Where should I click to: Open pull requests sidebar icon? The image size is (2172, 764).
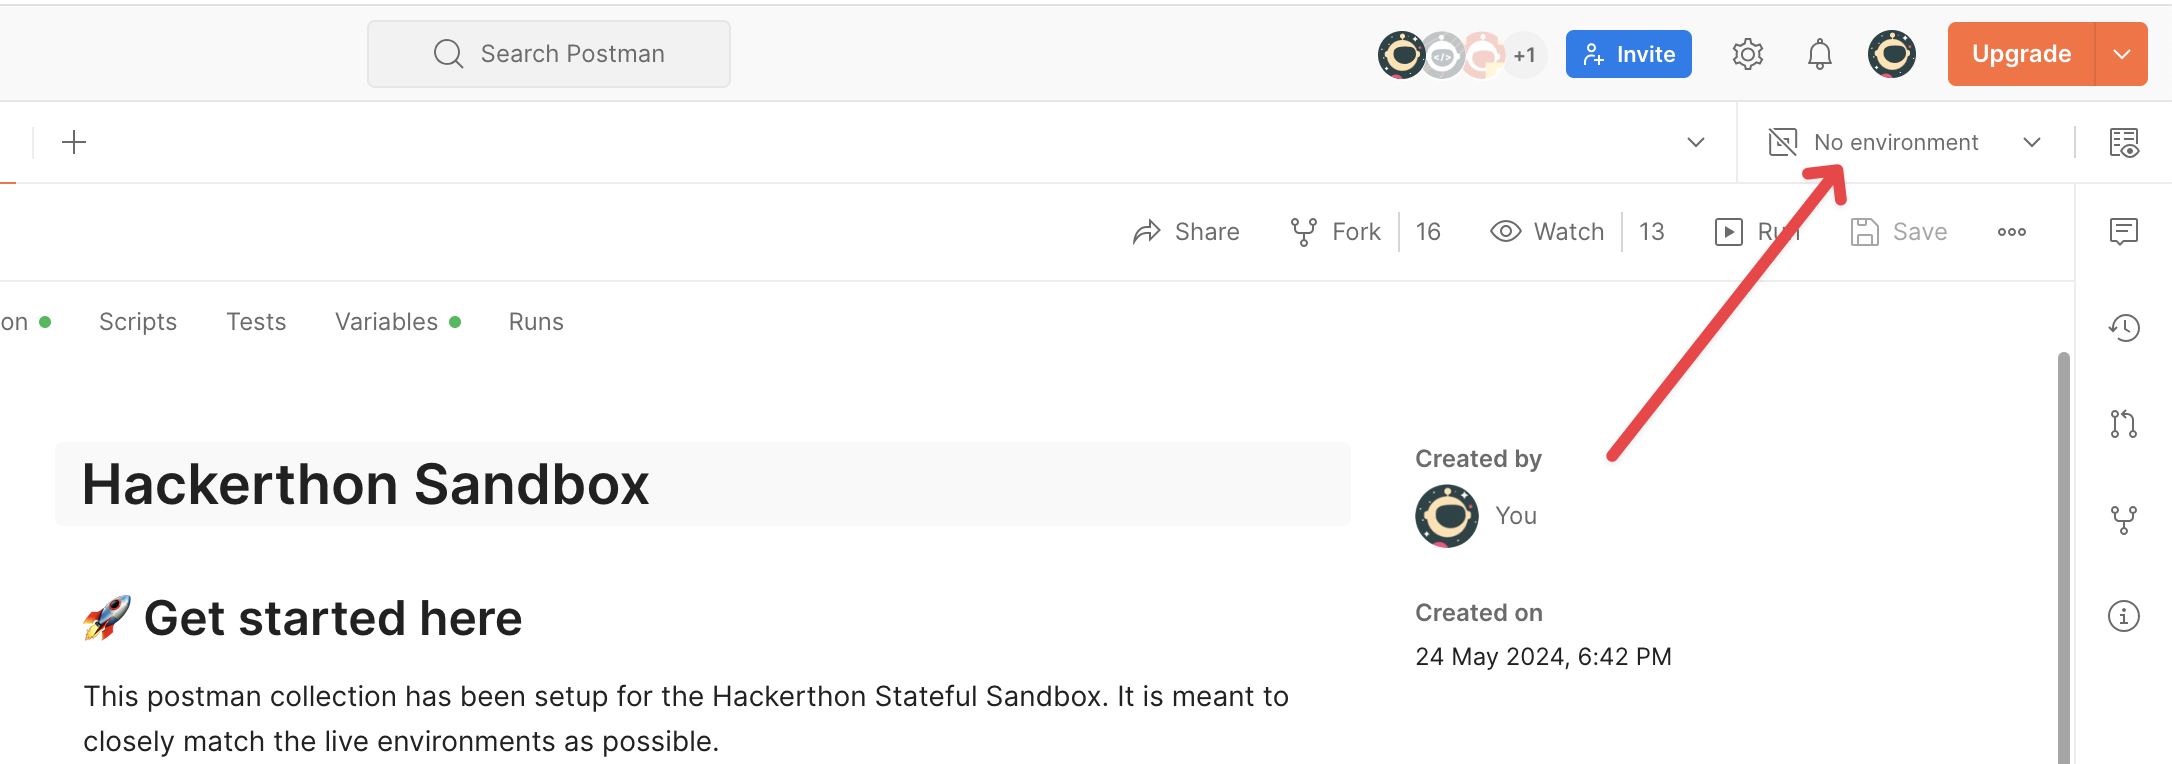pyautogui.click(x=2123, y=424)
